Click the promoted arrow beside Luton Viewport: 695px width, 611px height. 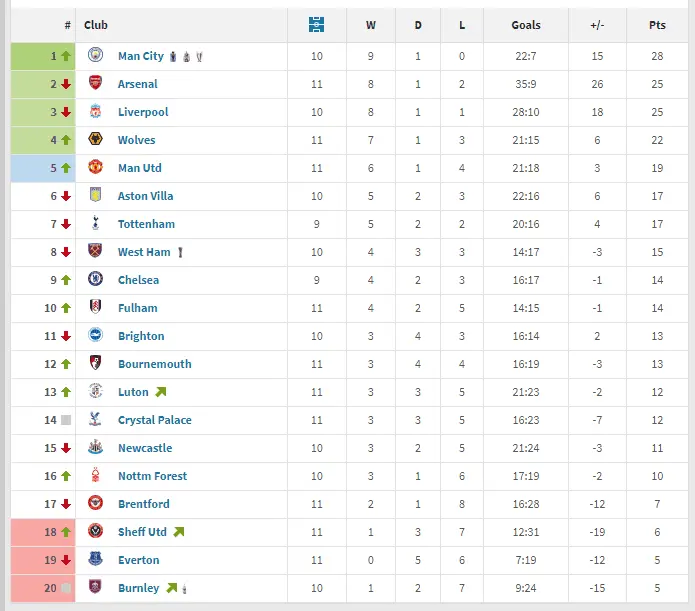pos(160,392)
